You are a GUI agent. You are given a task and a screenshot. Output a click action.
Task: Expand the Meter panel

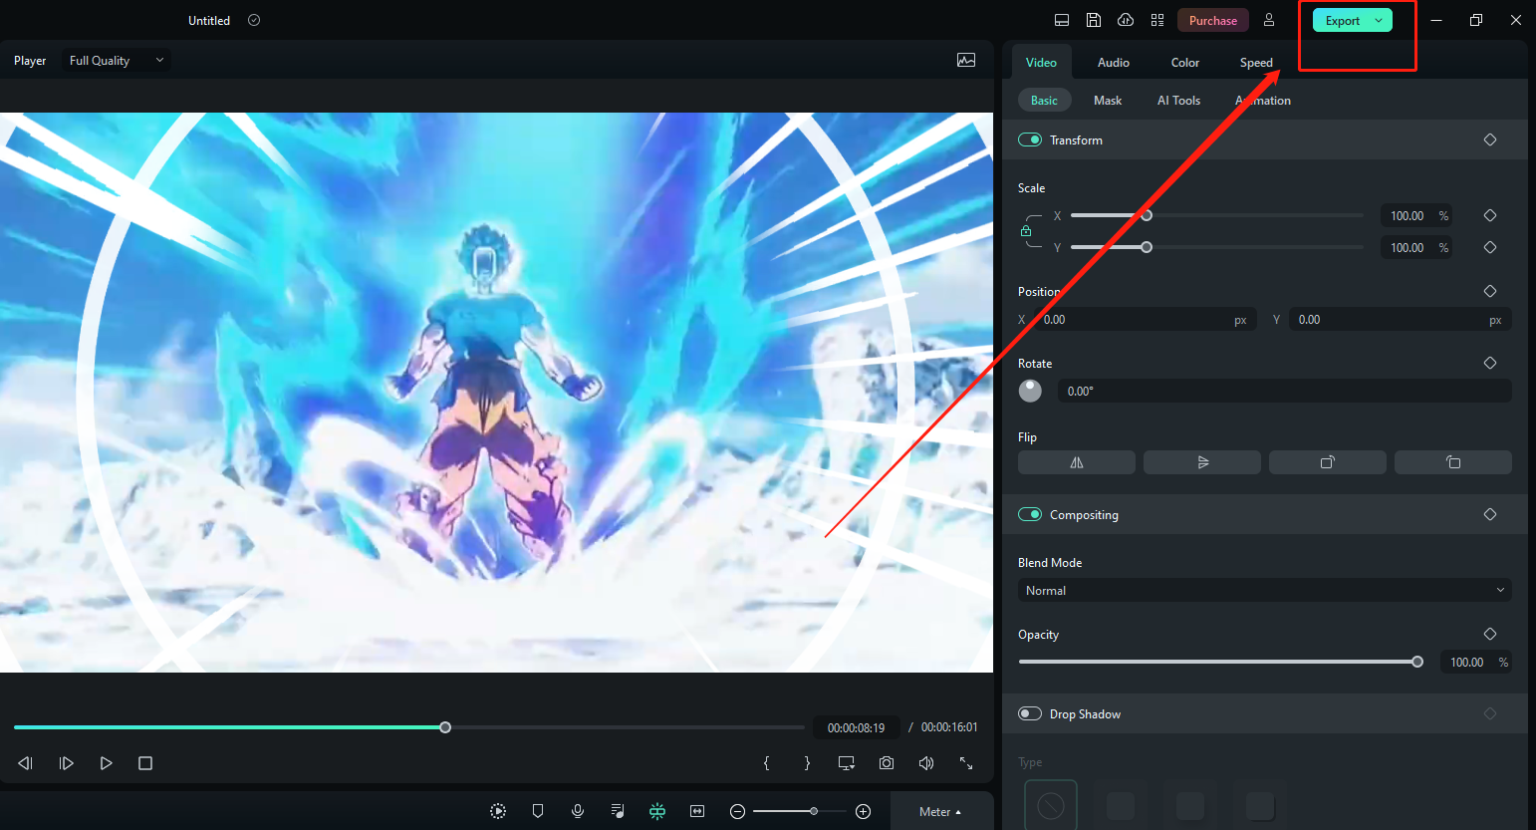941,811
